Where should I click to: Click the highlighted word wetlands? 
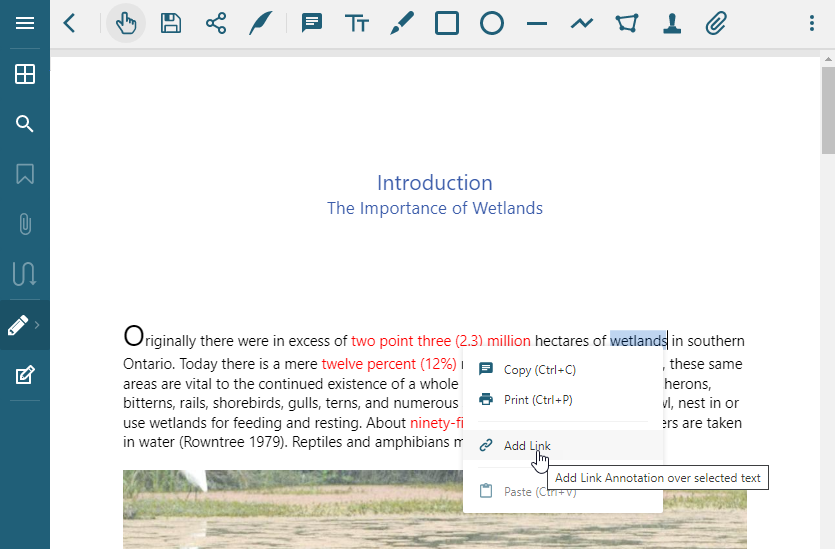pos(638,340)
